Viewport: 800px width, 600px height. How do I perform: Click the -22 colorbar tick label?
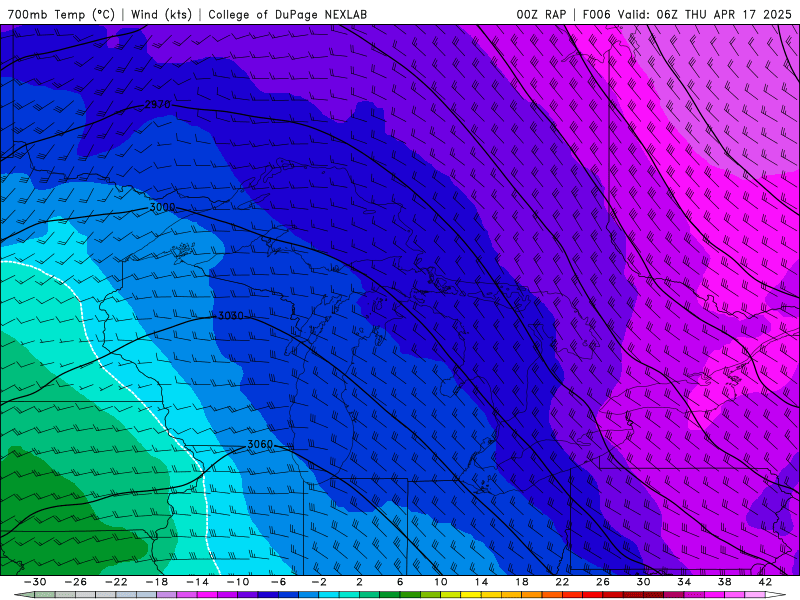[116, 582]
